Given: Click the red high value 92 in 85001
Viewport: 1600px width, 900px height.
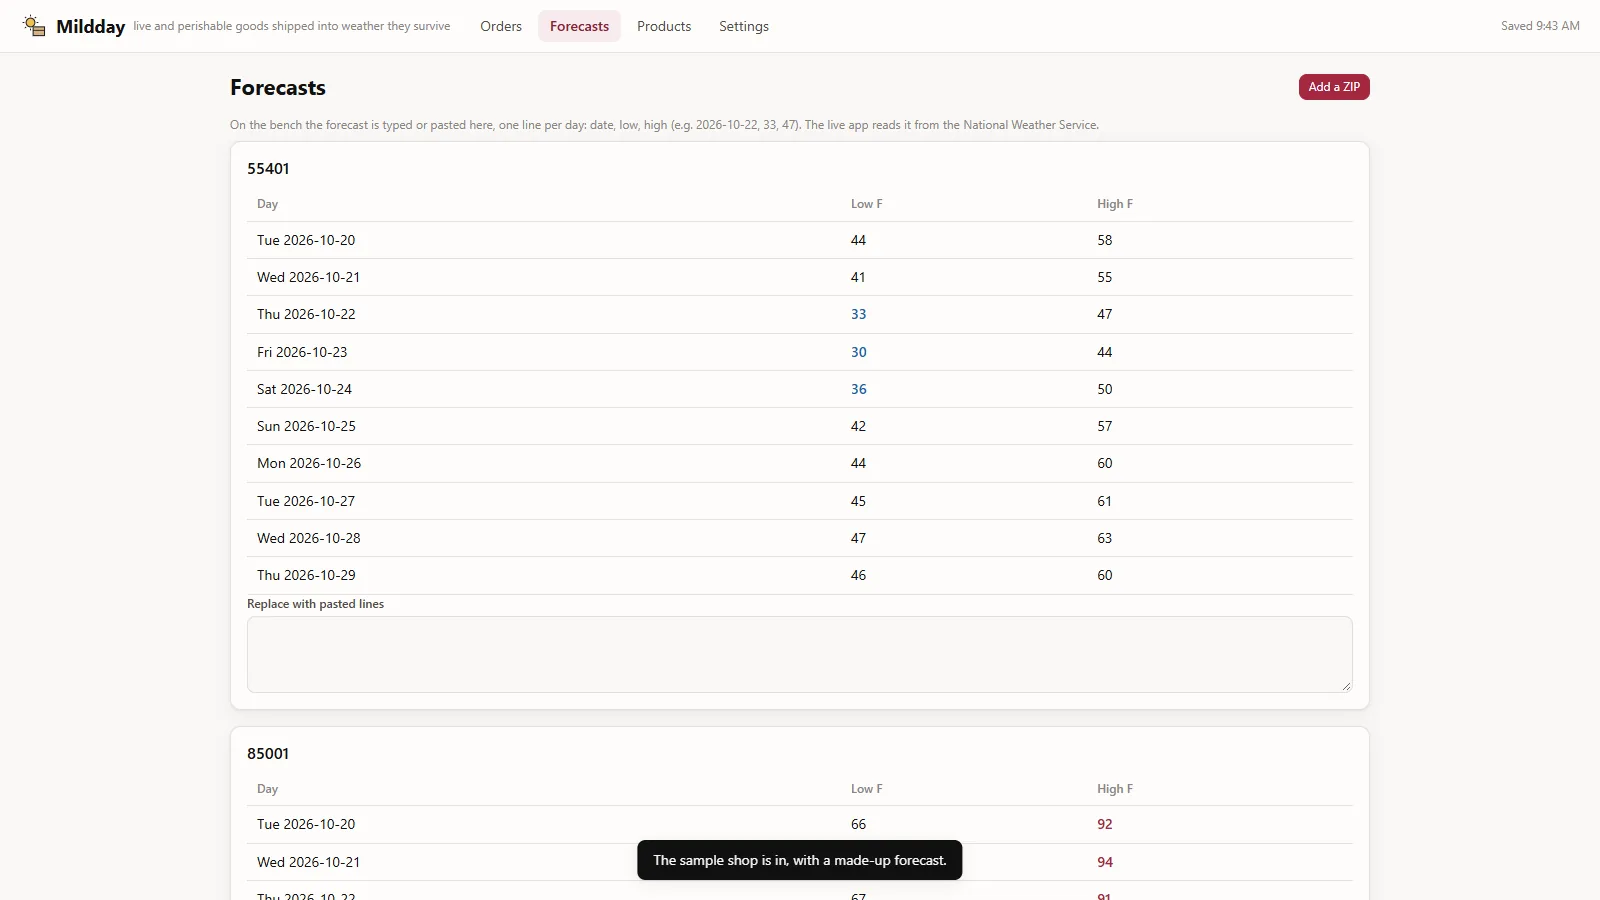Looking at the screenshot, I should pyautogui.click(x=1104, y=824).
